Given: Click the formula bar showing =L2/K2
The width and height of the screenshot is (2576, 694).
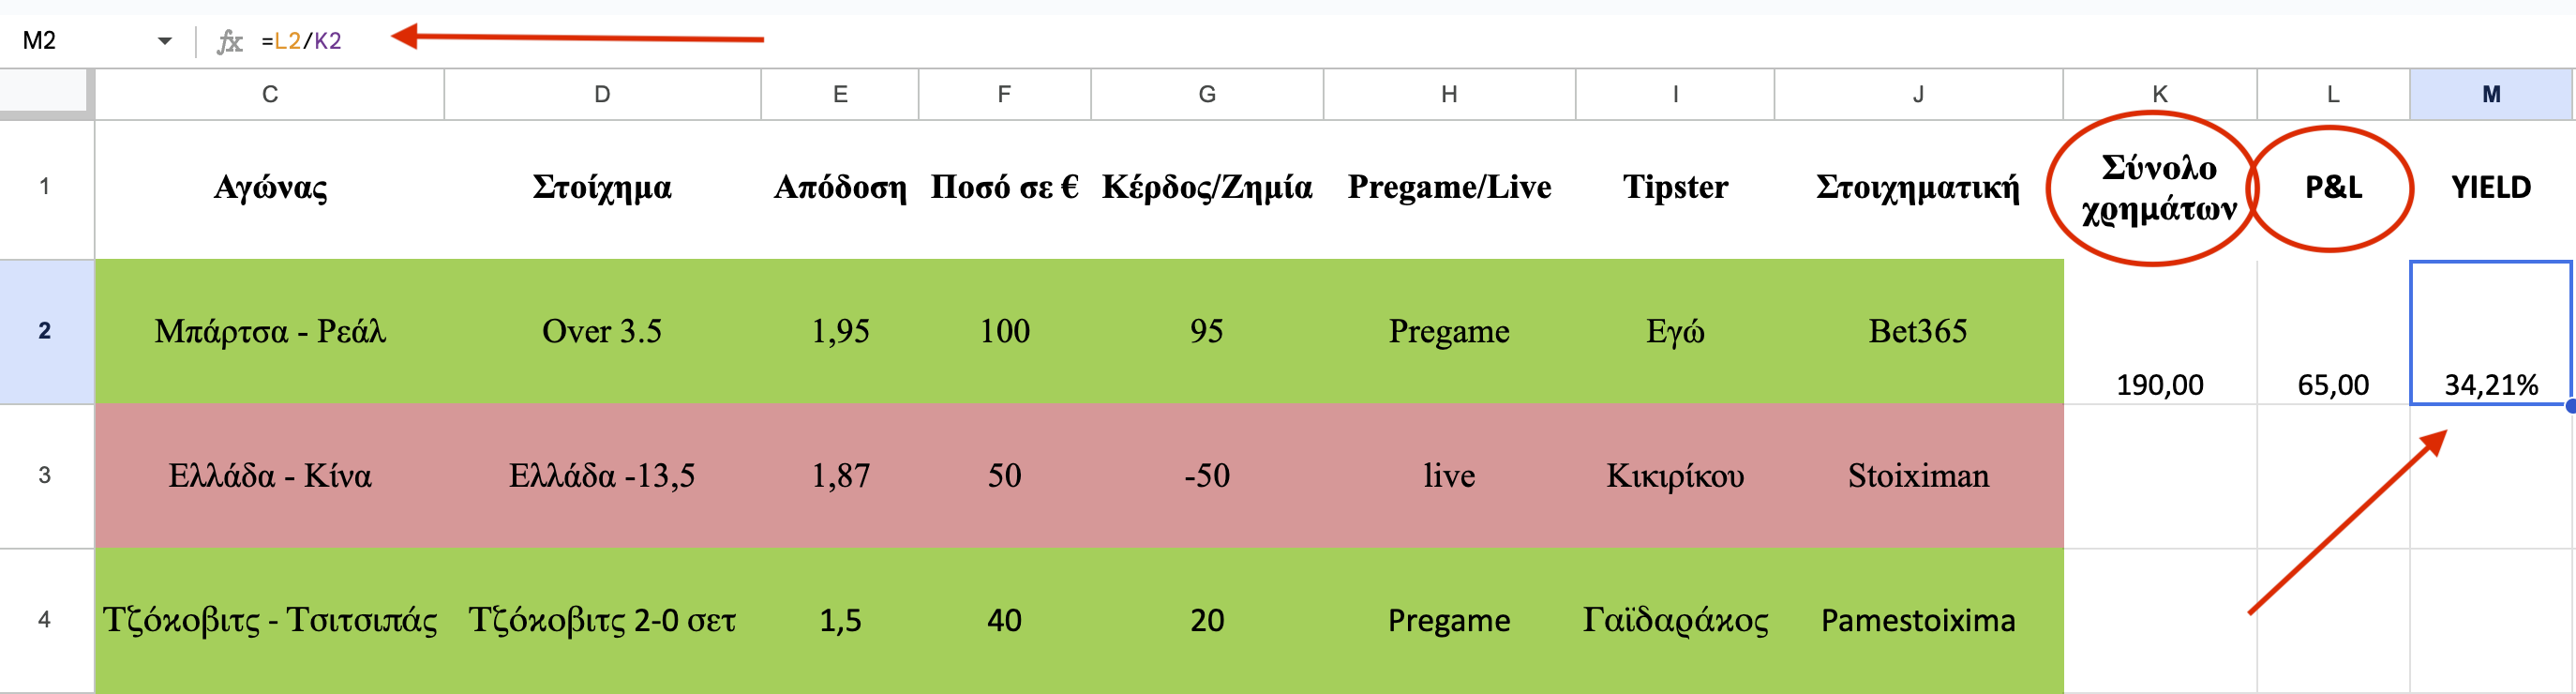Looking at the screenshot, I should click(x=1400, y=41).
